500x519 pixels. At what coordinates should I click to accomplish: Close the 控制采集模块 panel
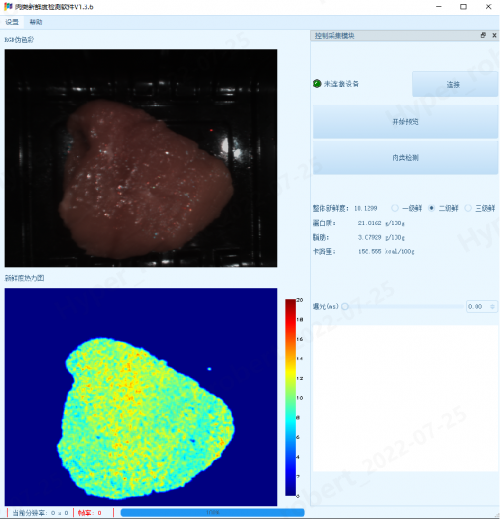point(494,35)
